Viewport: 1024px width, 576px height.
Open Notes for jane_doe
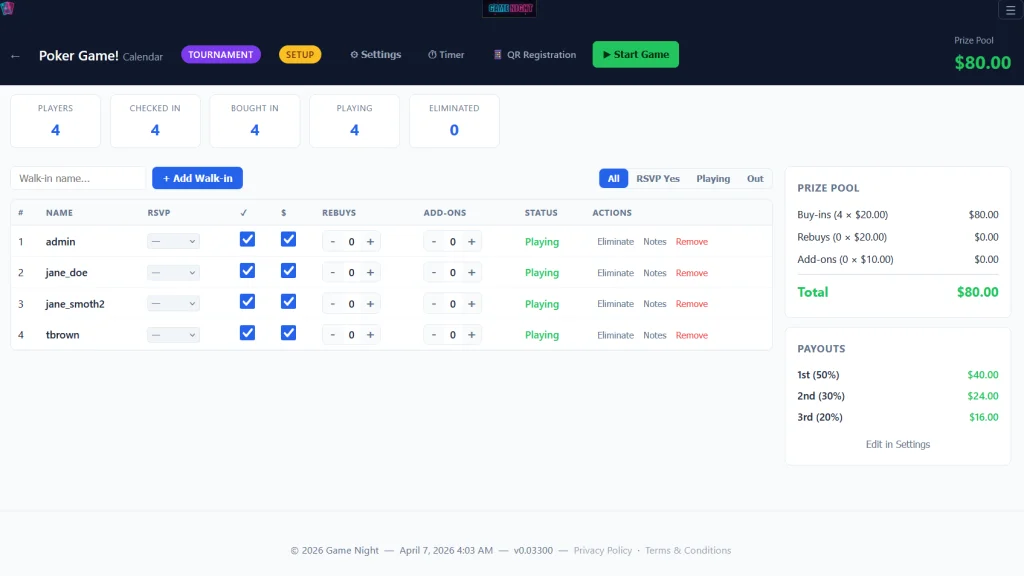click(654, 272)
